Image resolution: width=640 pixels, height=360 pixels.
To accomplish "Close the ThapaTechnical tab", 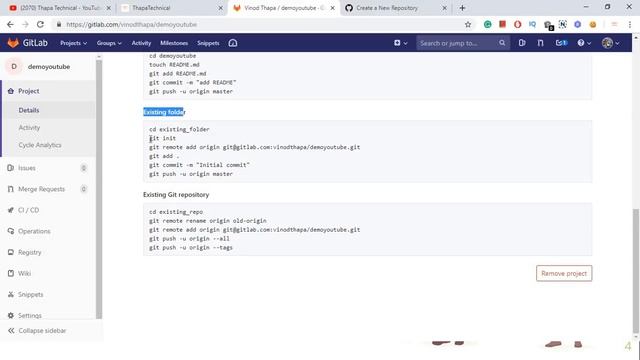I will [220, 8].
